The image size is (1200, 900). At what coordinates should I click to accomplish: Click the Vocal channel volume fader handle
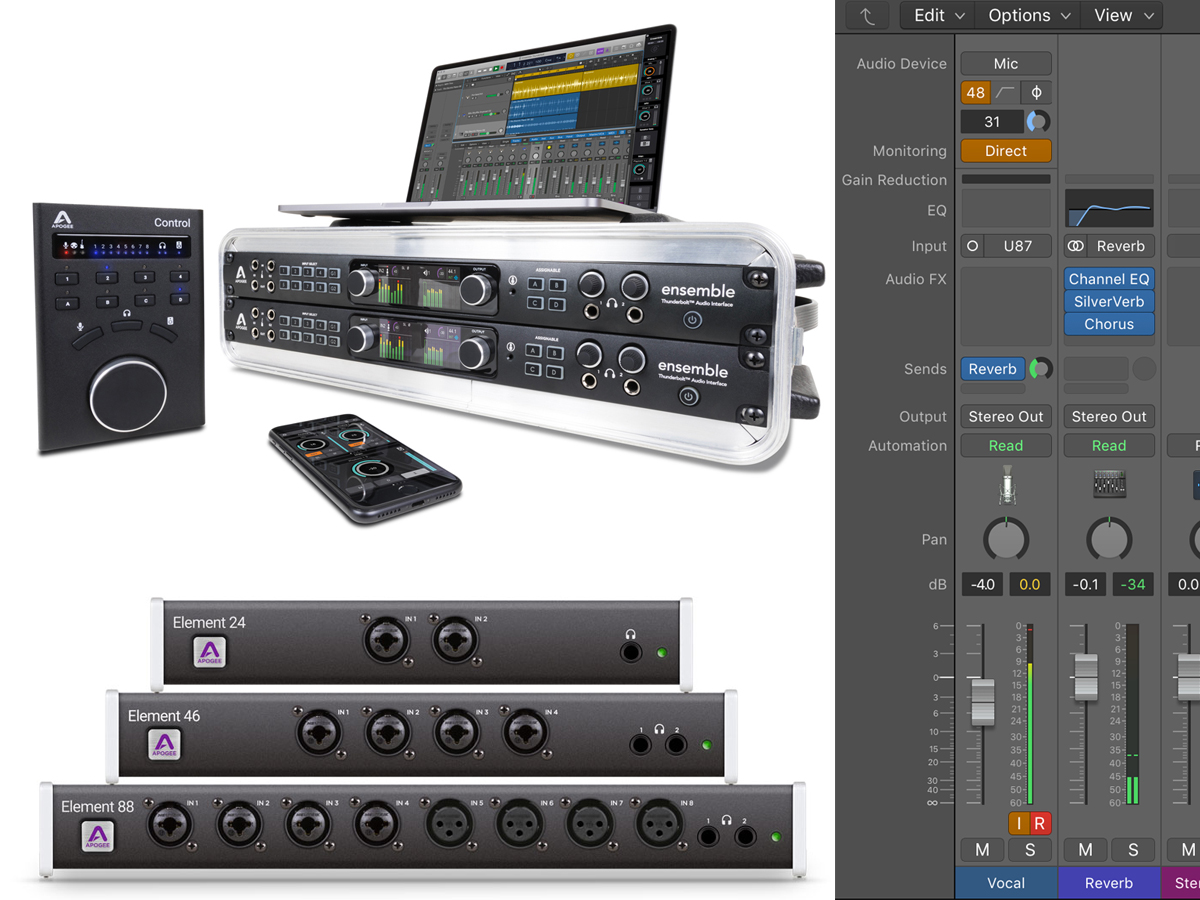tap(983, 701)
